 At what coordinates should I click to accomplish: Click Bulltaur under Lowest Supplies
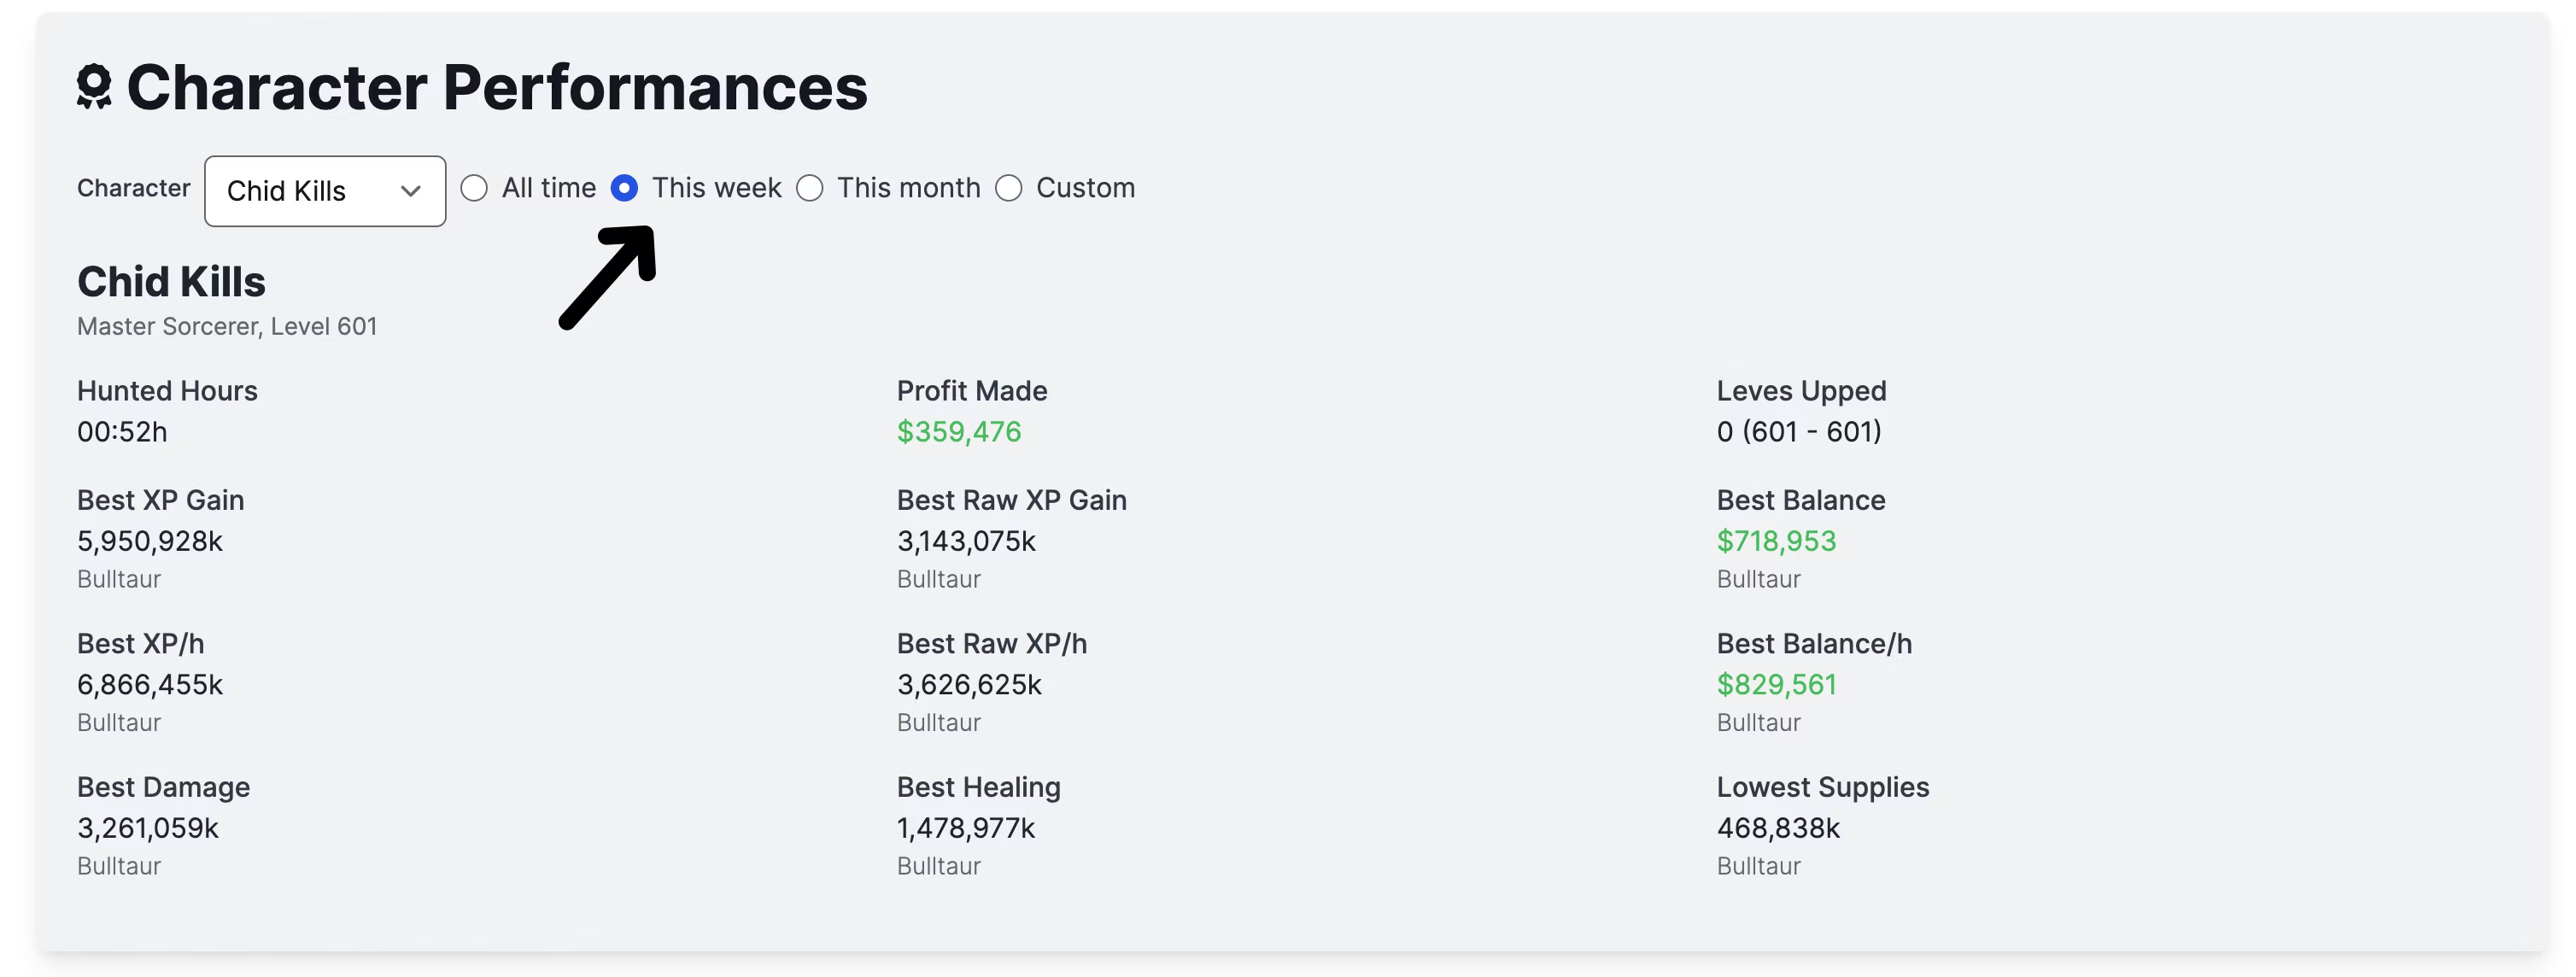pos(1758,866)
